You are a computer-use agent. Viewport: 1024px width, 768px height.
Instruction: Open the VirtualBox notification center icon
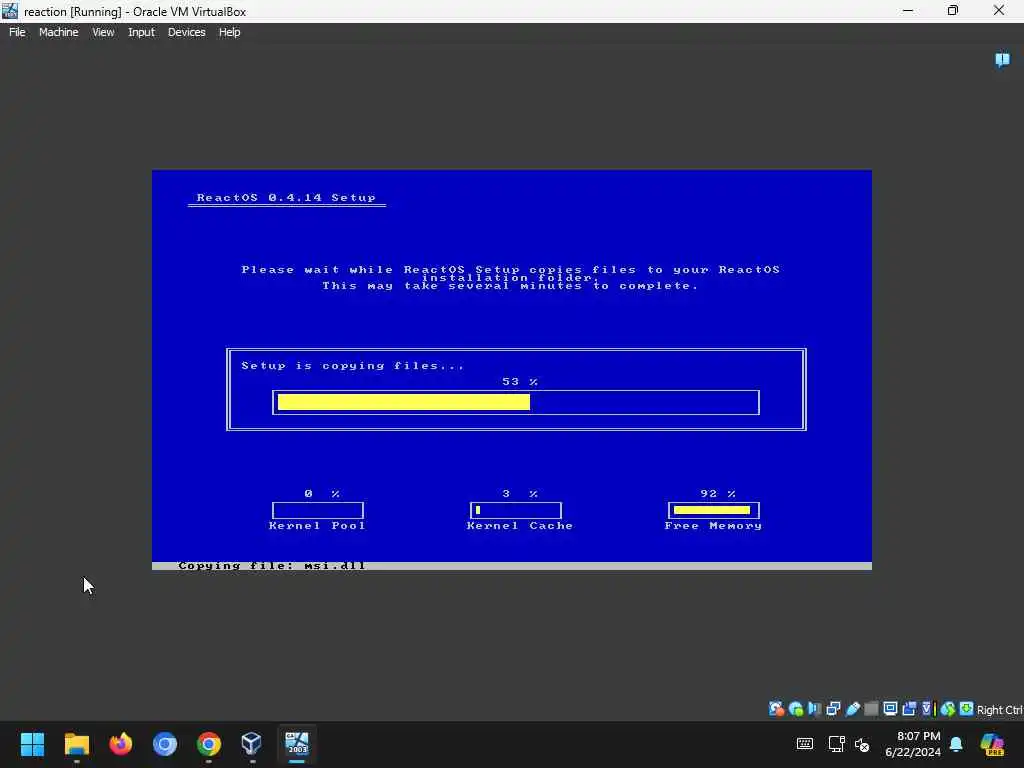tap(1002, 60)
